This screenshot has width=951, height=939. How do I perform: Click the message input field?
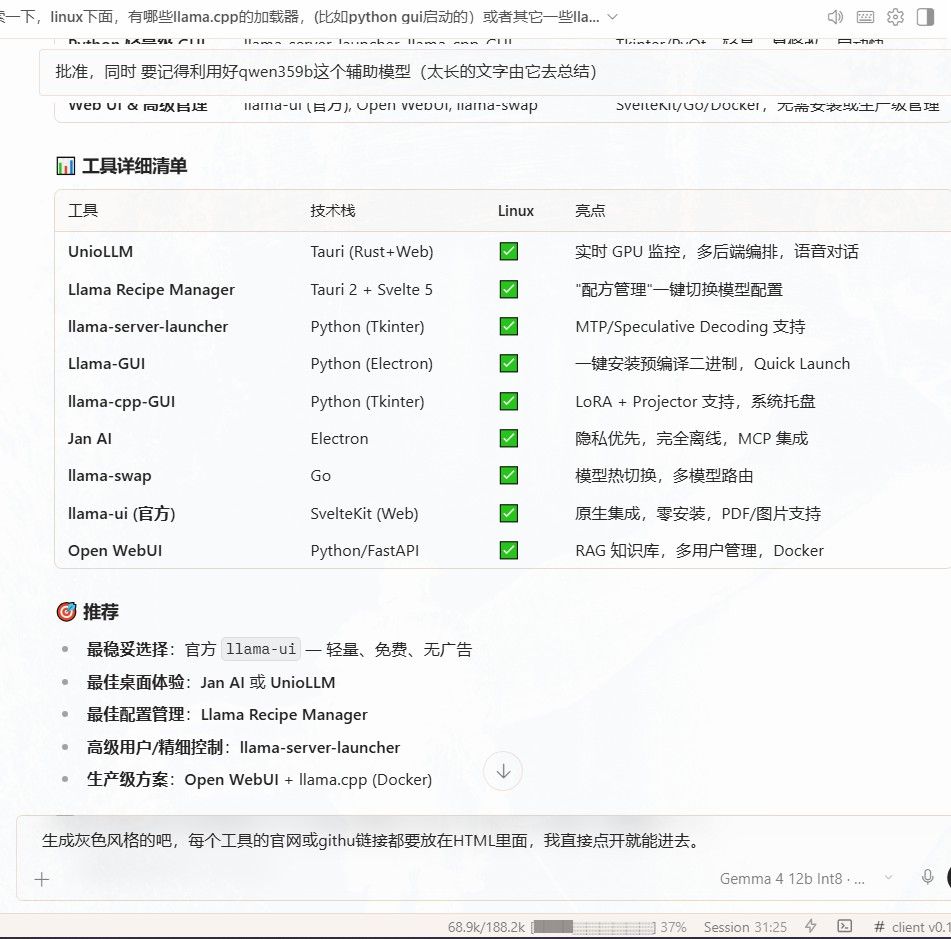coord(485,841)
